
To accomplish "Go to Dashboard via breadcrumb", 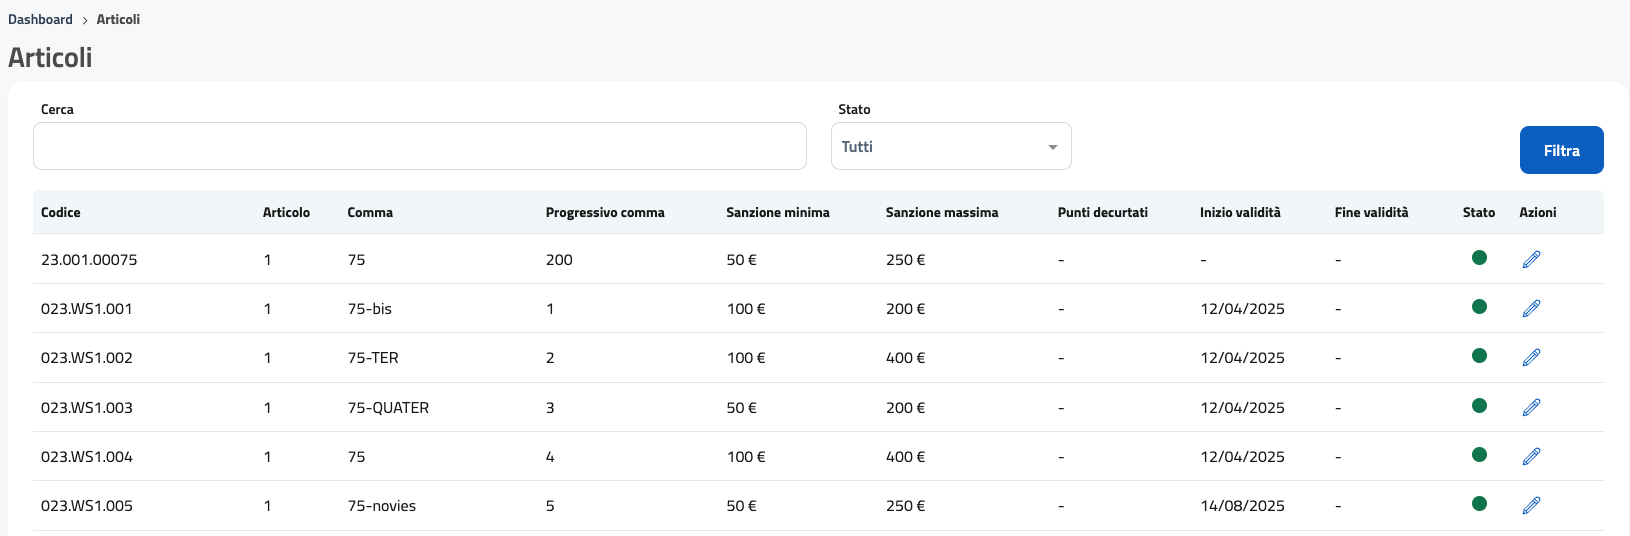I will [x=40, y=20].
